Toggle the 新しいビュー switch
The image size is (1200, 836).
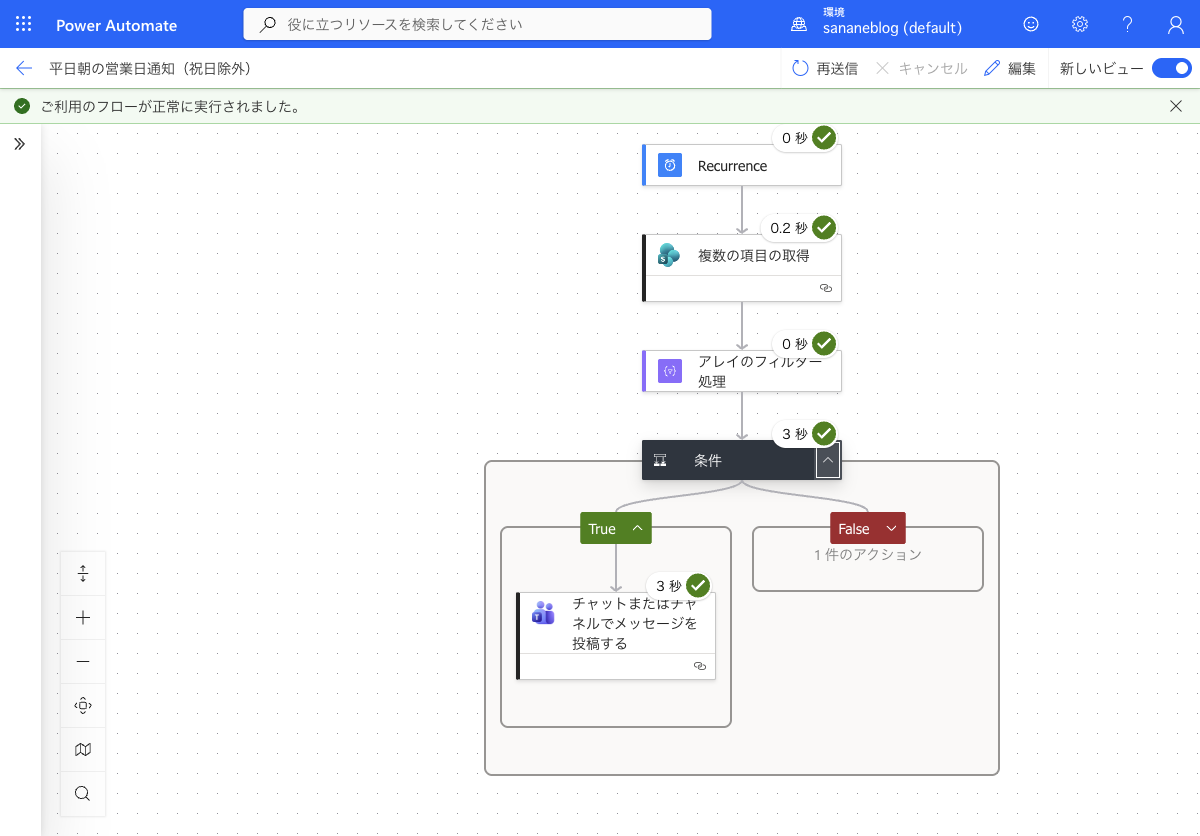coord(1171,68)
